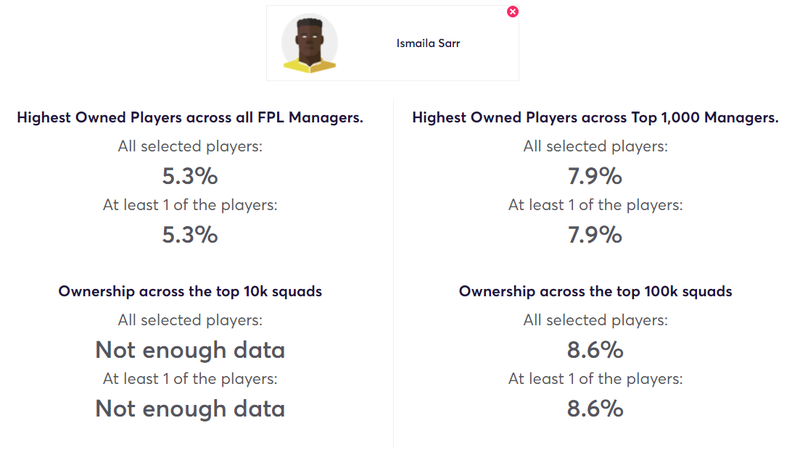Viewport: 800px width, 460px height.
Task: Remove Ismaila Sarr with the red X icon
Action: [513, 12]
